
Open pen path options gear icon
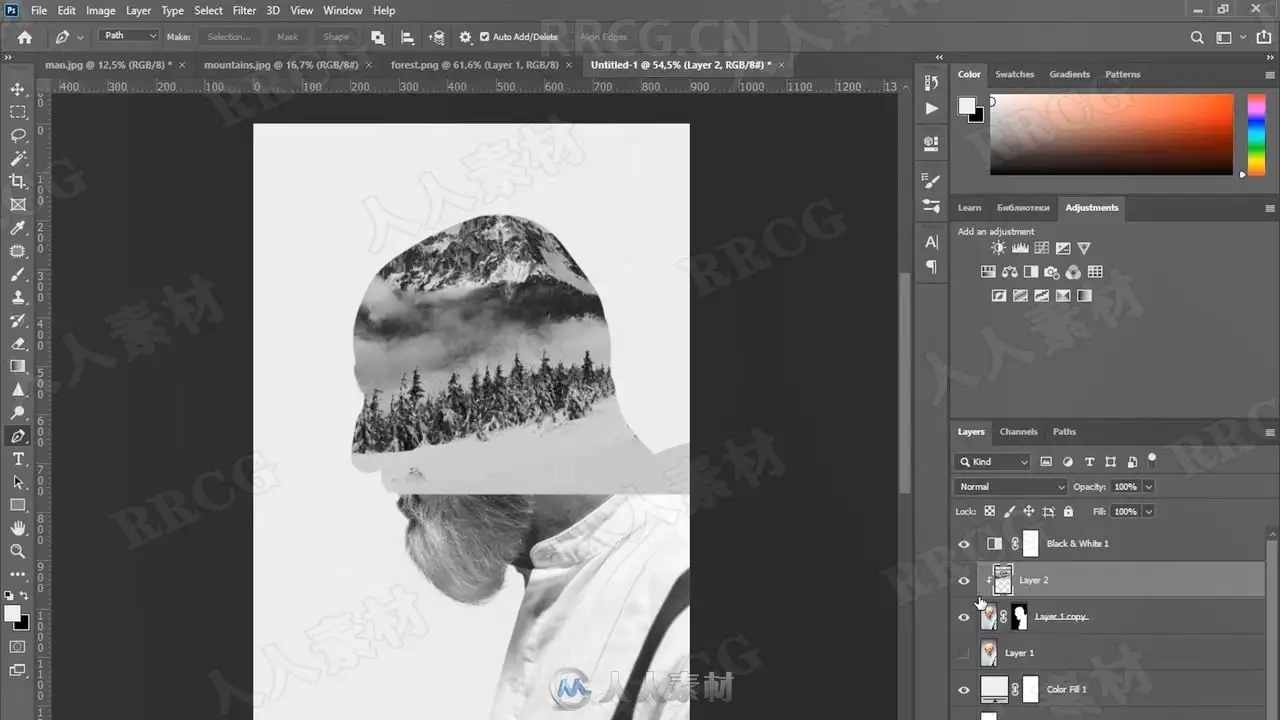tap(465, 37)
